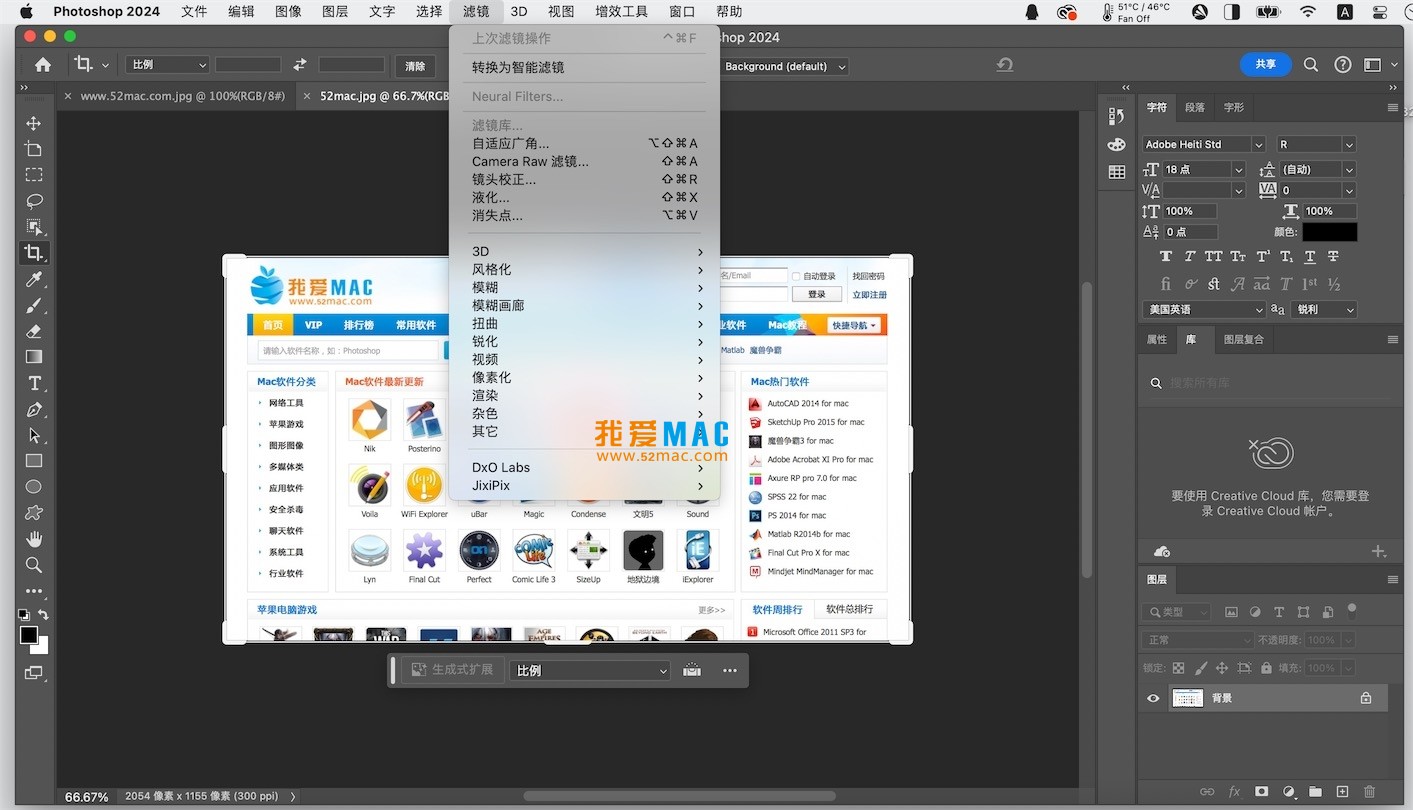Select the Zoom tool
The height and width of the screenshot is (810, 1413).
(x=33, y=565)
